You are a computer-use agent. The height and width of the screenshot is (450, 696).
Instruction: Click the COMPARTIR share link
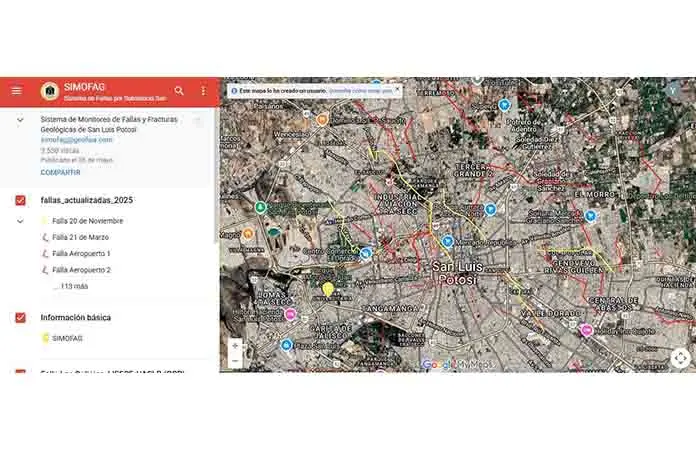click(x=60, y=173)
